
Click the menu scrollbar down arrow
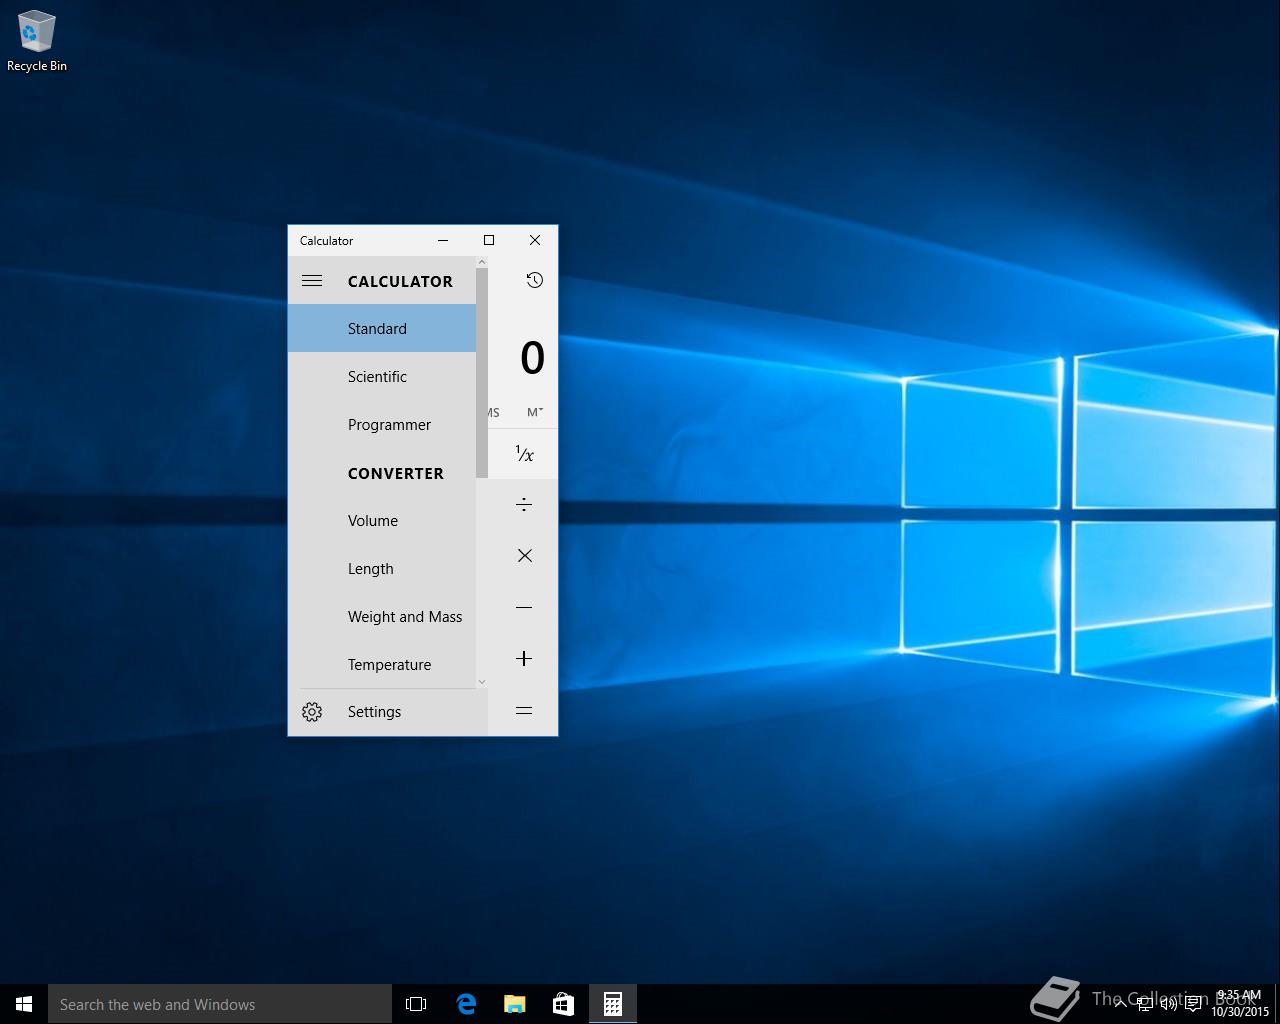[x=482, y=682]
